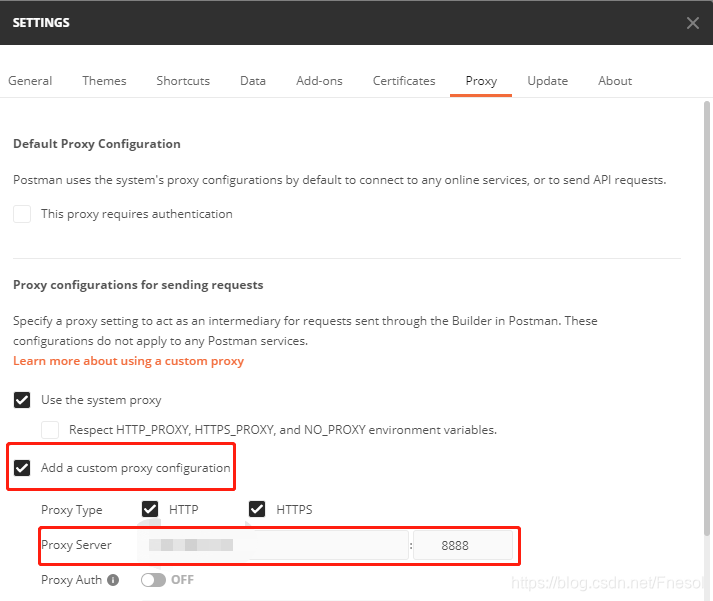Viewport: 713px width, 601px height.
Task: Tick the Respect HTTP_PROXY environment variables checkbox
Action: (50, 430)
